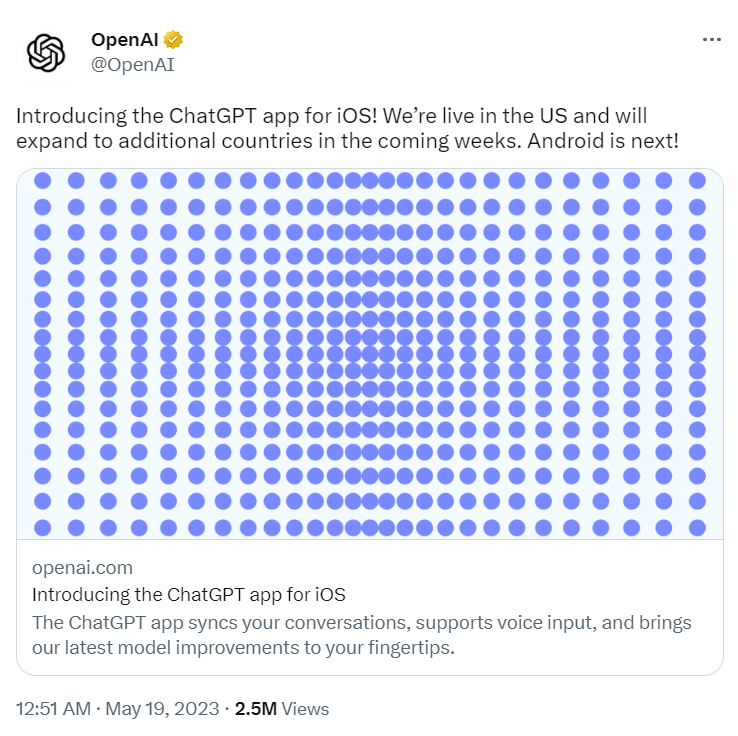This screenshot has width=738, height=736.
Task: View the 2.5M view count
Action: coord(256,709)
